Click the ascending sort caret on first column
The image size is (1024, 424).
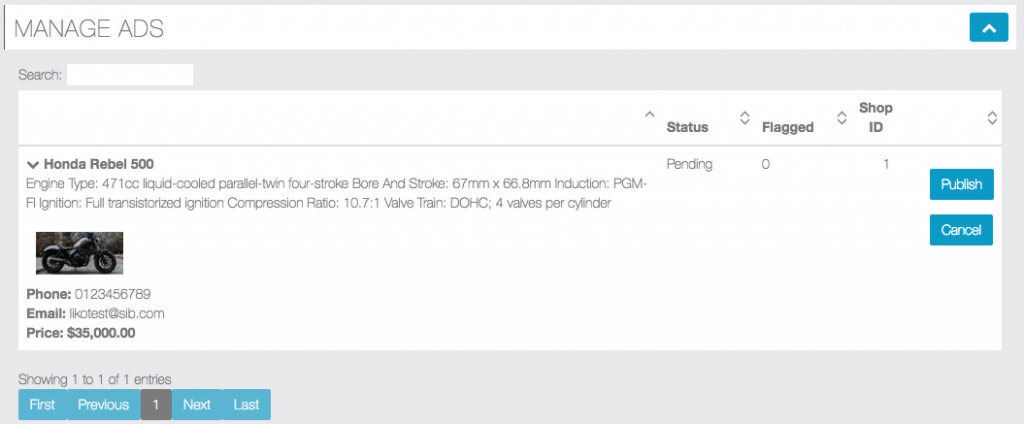pos(649,117)
